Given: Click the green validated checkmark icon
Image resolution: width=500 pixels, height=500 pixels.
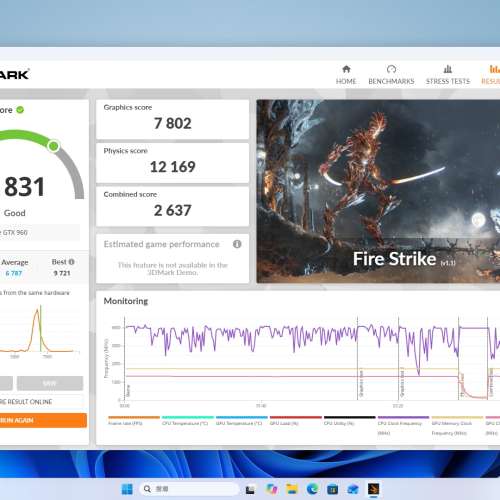Looking at the screenshot, I should tap(20, 110).
